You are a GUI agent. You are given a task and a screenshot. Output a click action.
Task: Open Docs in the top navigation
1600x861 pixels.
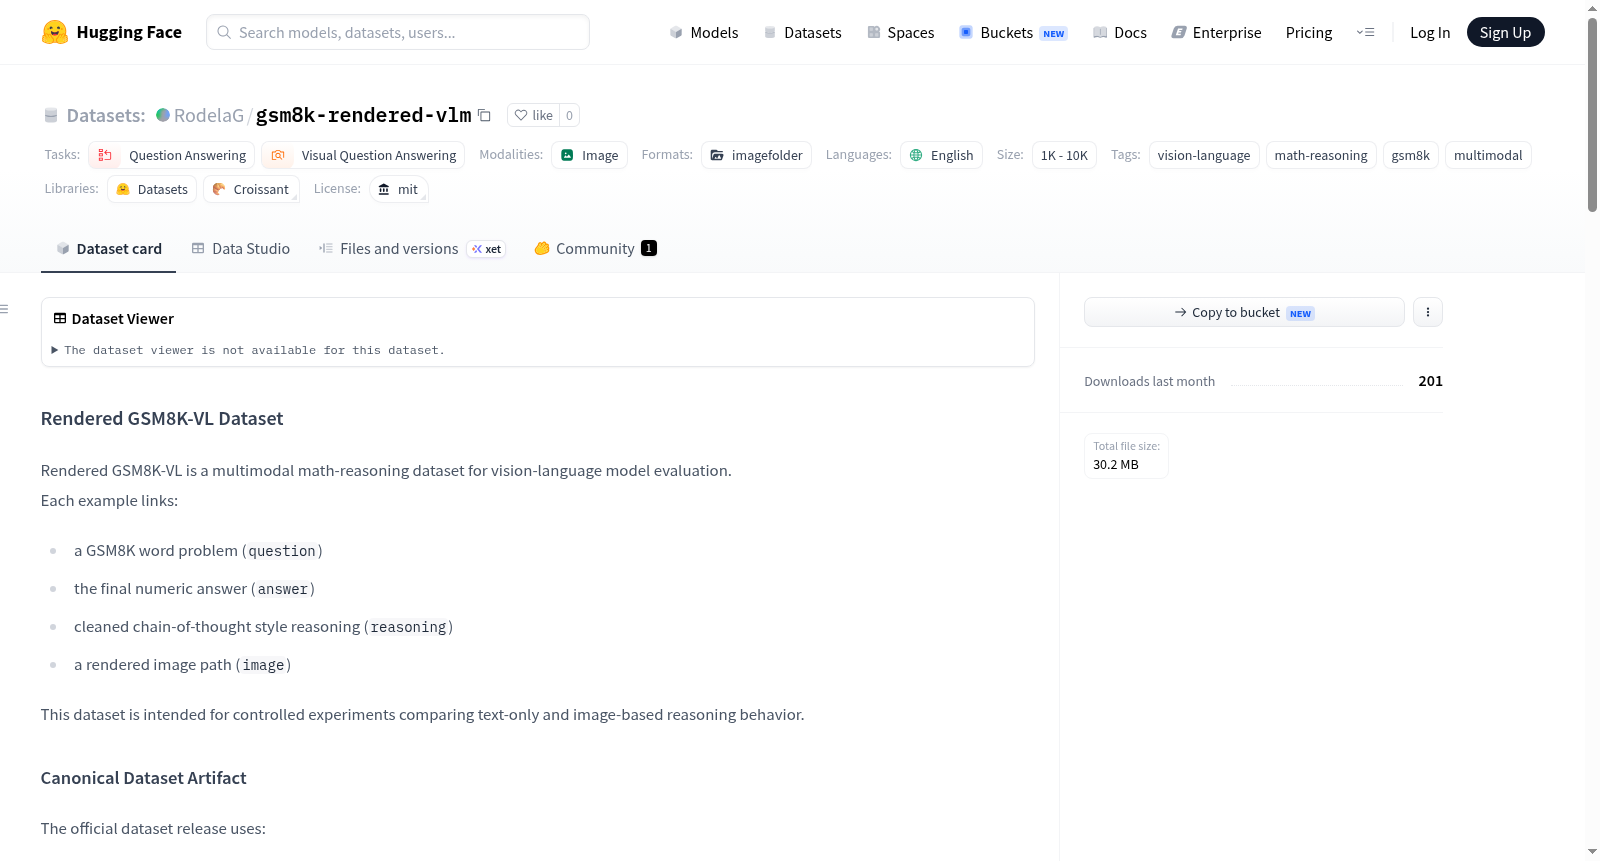(x=1120, y=32)
